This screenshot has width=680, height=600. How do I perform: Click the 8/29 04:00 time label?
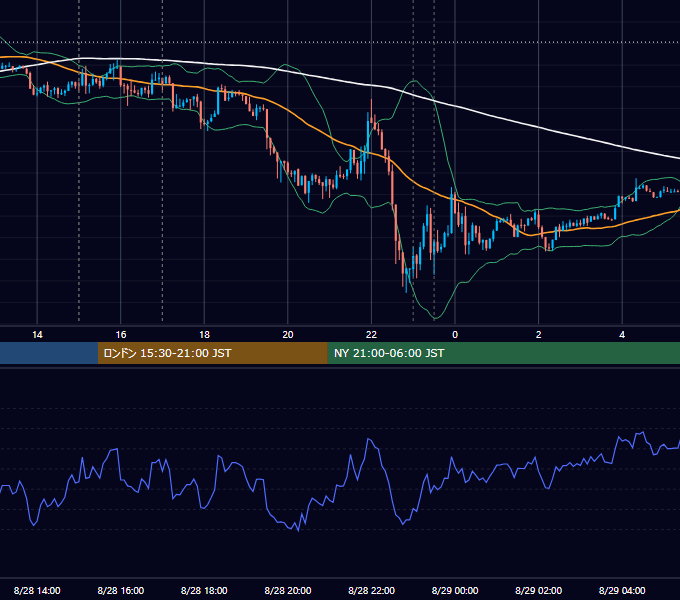pyautogui.click(x=622, y=590)
